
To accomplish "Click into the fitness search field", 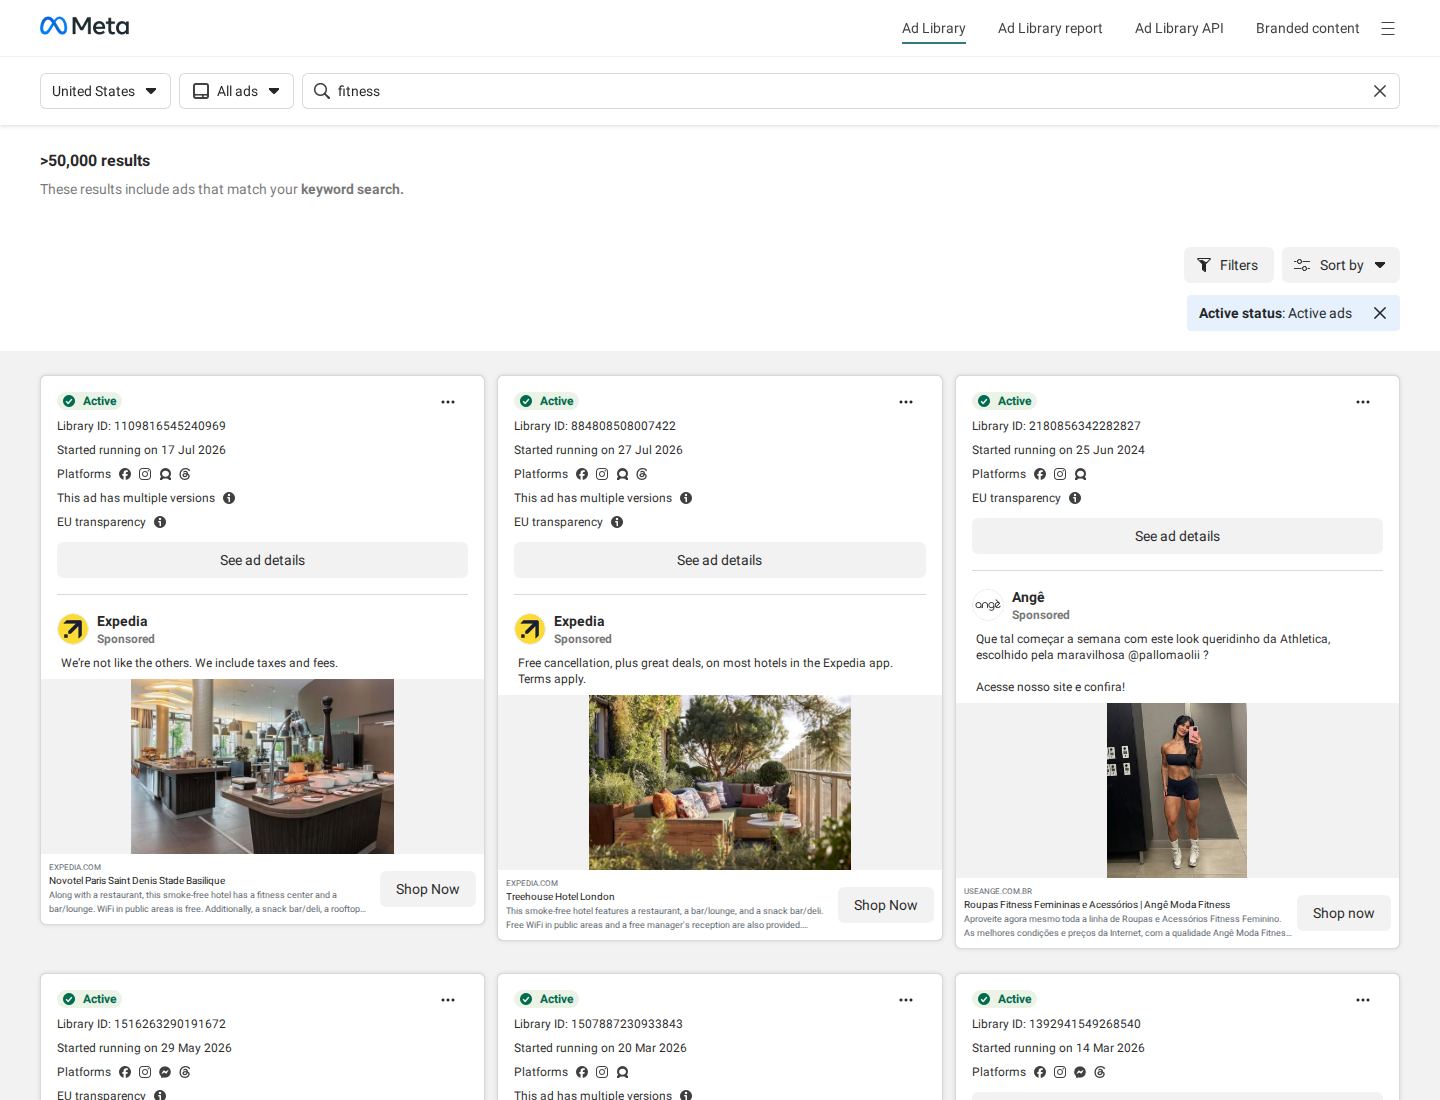I will click(x=851, y=91).
